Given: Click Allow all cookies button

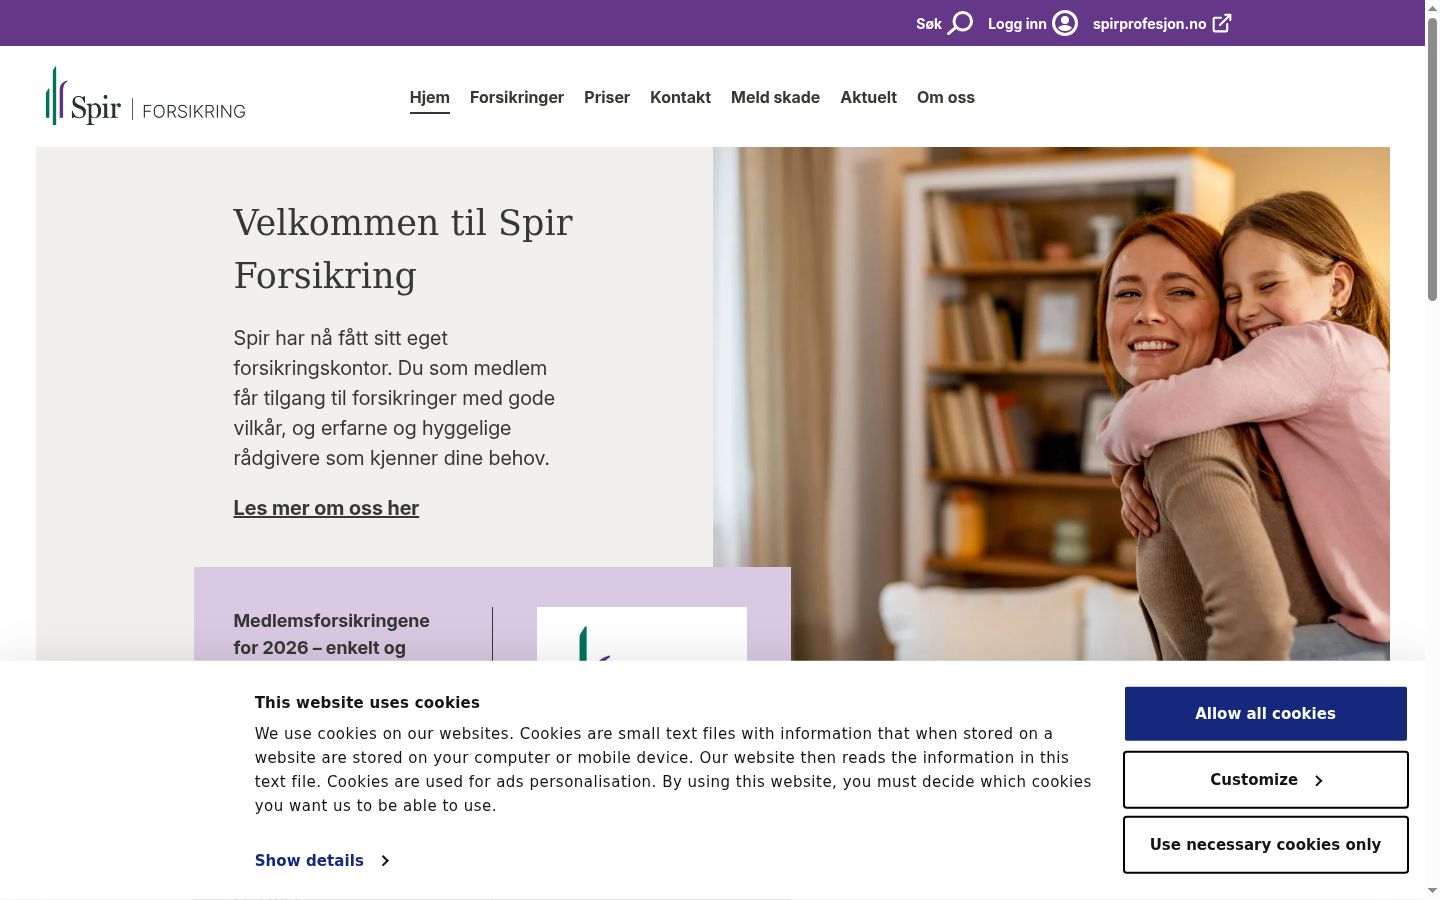Looking at the screenshot, I should [1265, 714].
